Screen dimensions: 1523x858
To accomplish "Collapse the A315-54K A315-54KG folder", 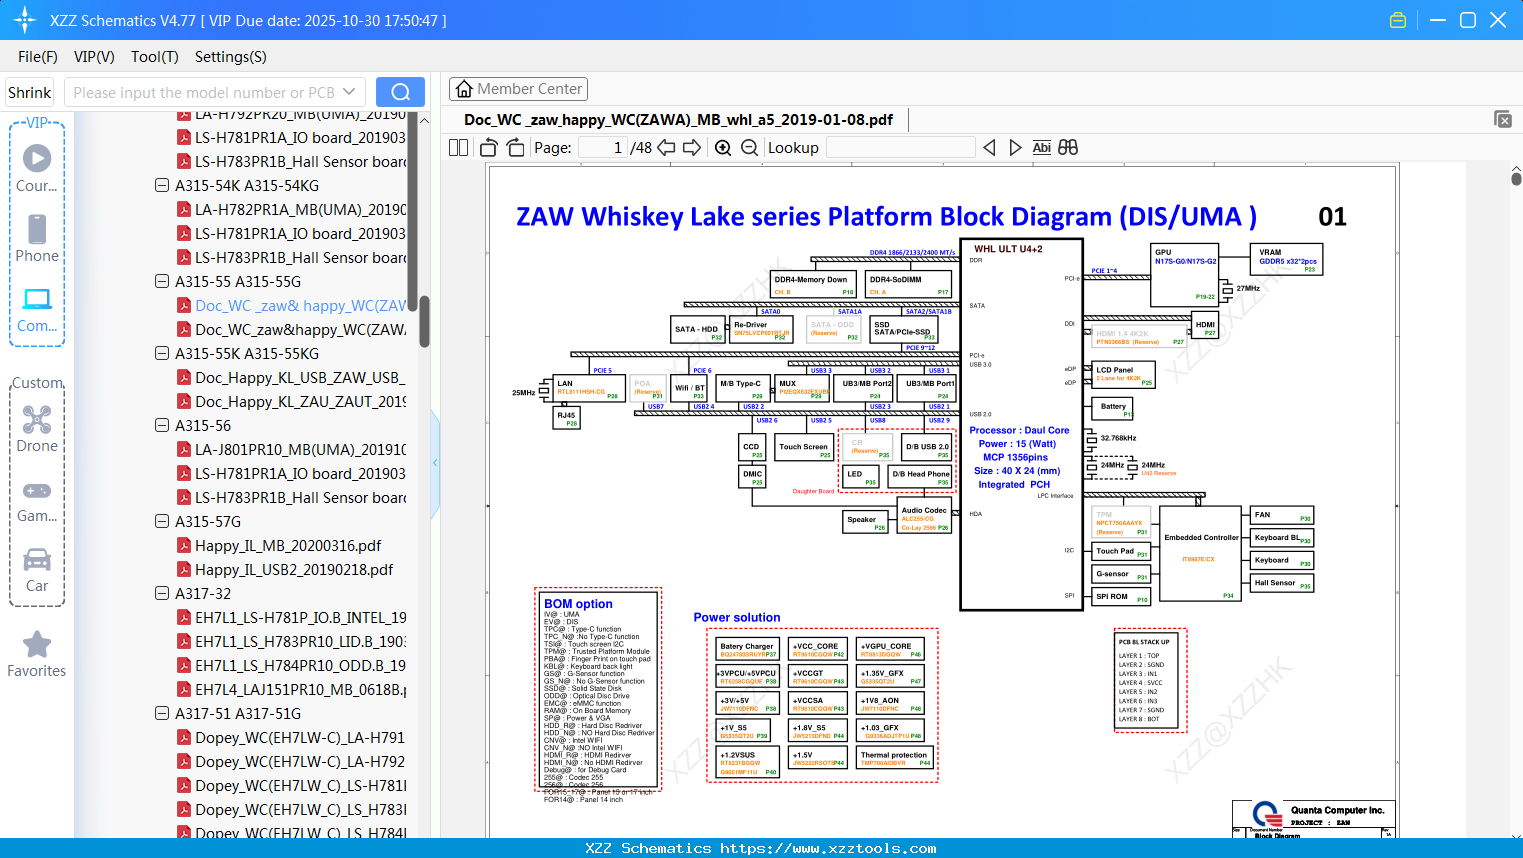I will 162,185.
